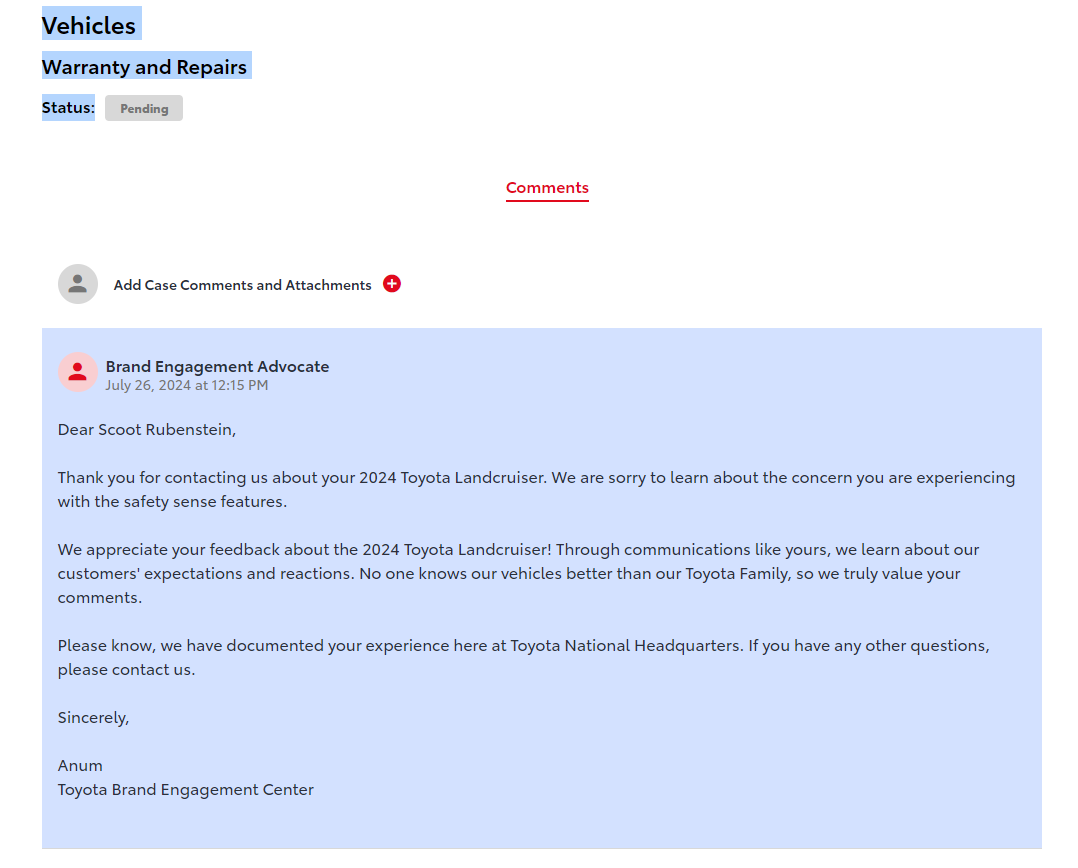
Task: Click the Anum signature name
Action: pos(80,766)
